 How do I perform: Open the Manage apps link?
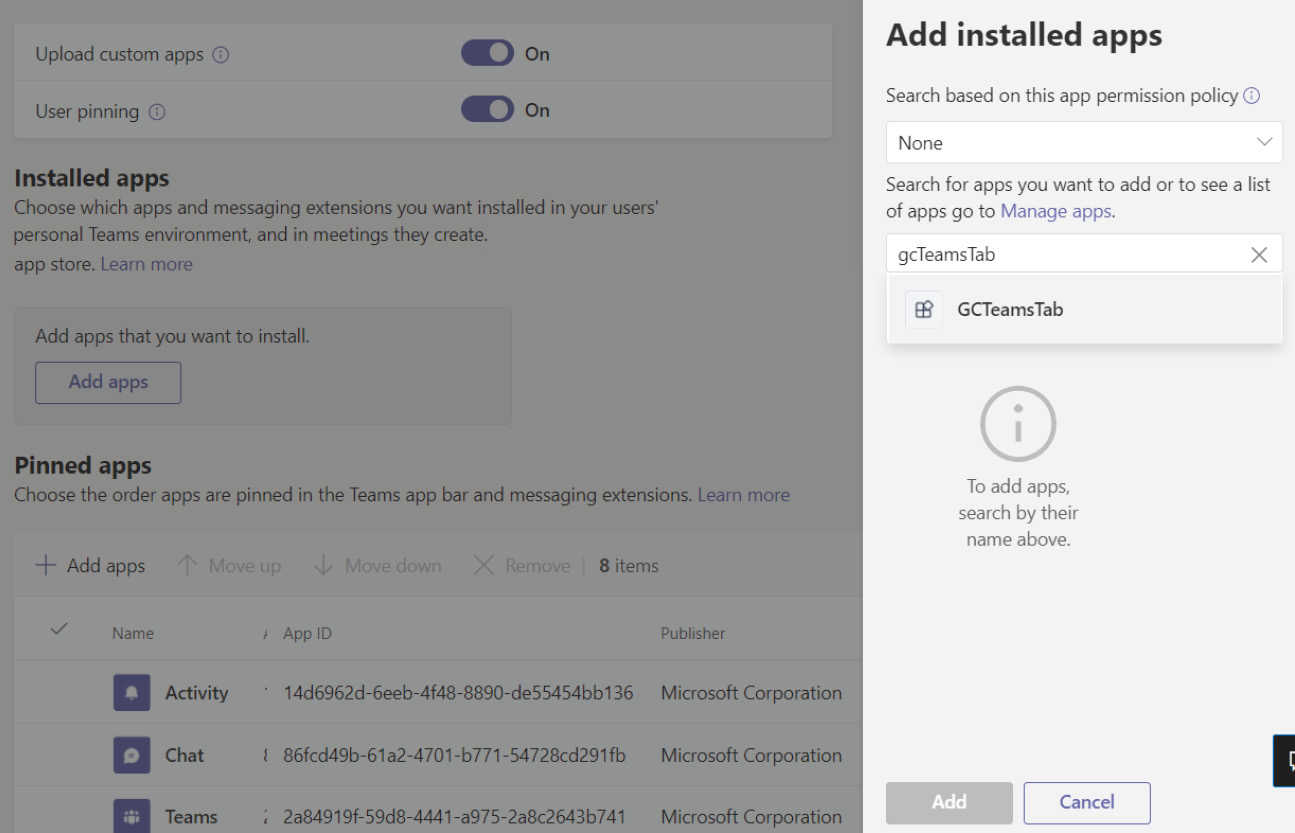pos(1056,211)
